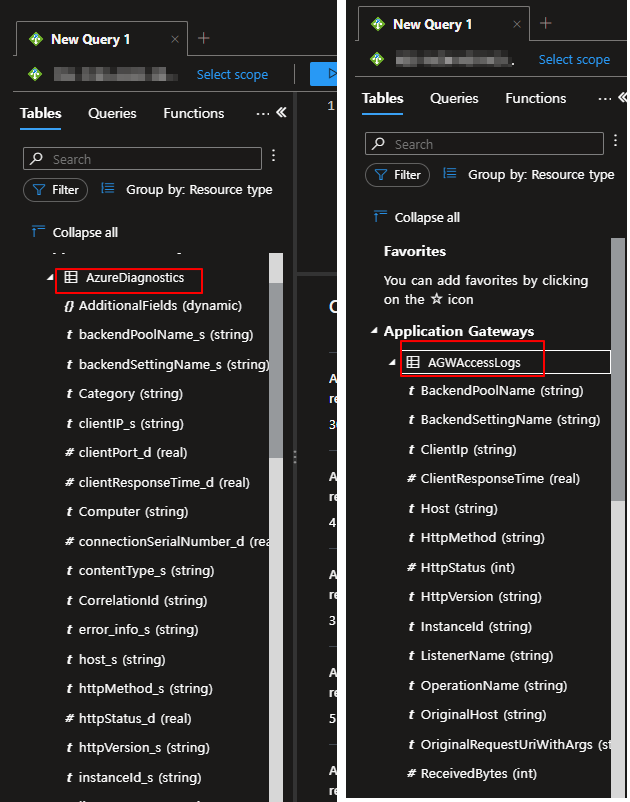Select contentType_s (string) column

coord(140,571)
